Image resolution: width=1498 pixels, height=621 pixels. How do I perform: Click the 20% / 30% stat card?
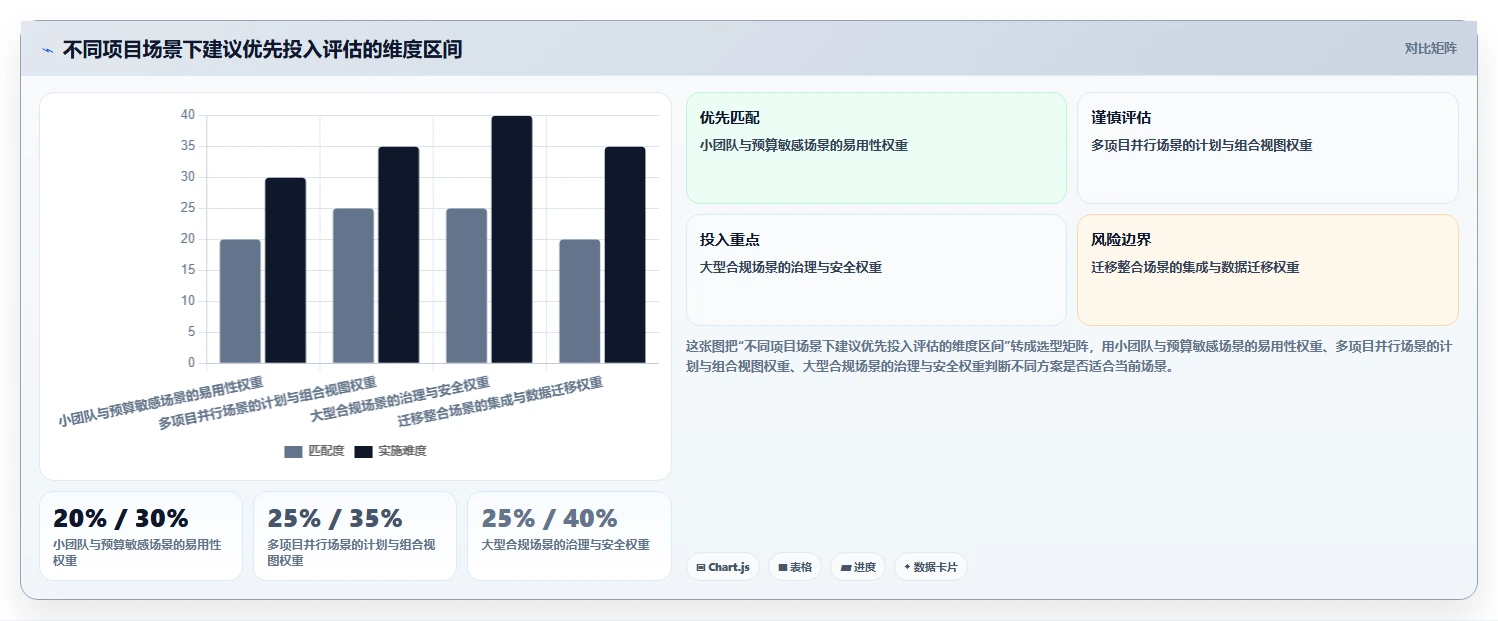pos(141,536)
